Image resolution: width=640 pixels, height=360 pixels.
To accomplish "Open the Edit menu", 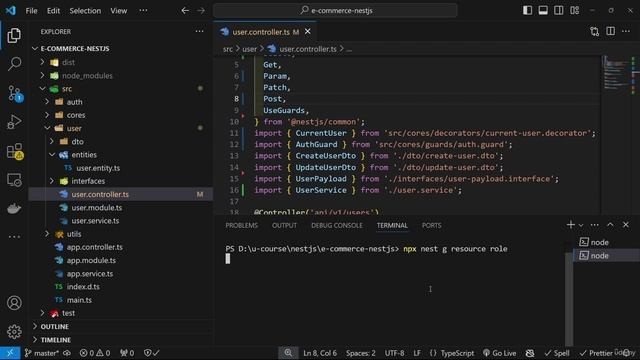I will [53, 11].
